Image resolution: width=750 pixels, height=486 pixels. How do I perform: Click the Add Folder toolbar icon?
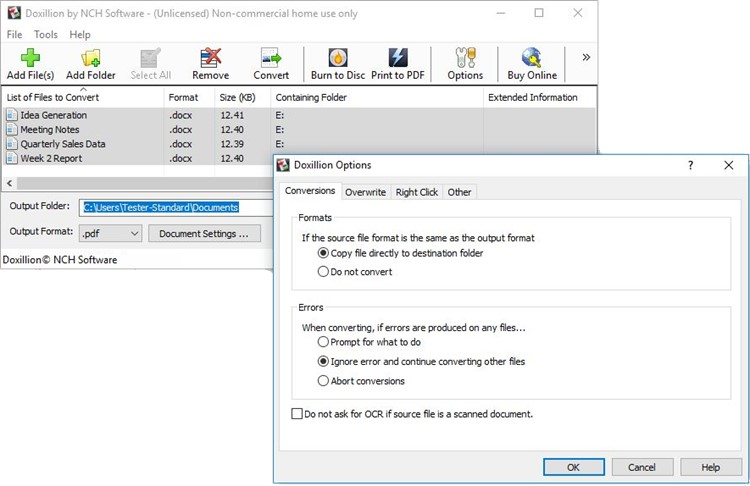(x=91, y=58)
